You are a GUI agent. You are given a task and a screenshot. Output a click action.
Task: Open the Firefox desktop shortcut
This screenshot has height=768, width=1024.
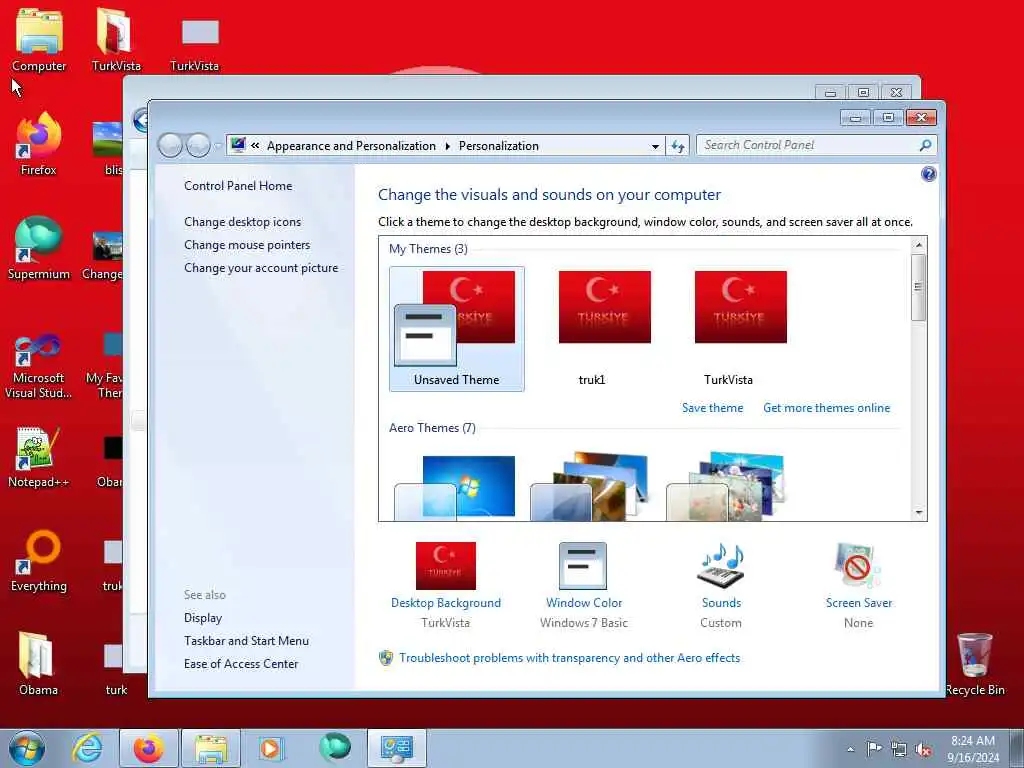(39, 144)
